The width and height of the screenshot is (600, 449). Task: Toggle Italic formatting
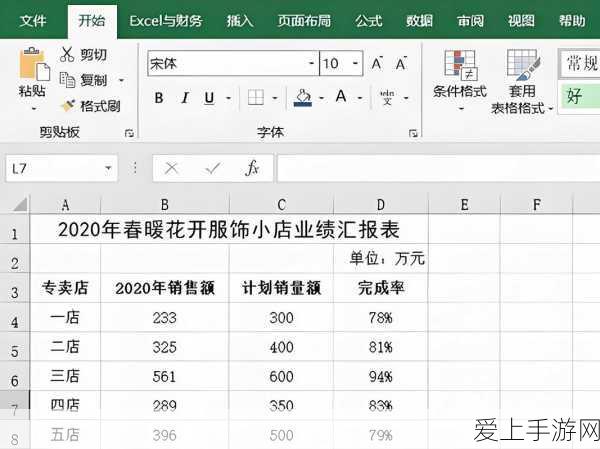point(185,98)
